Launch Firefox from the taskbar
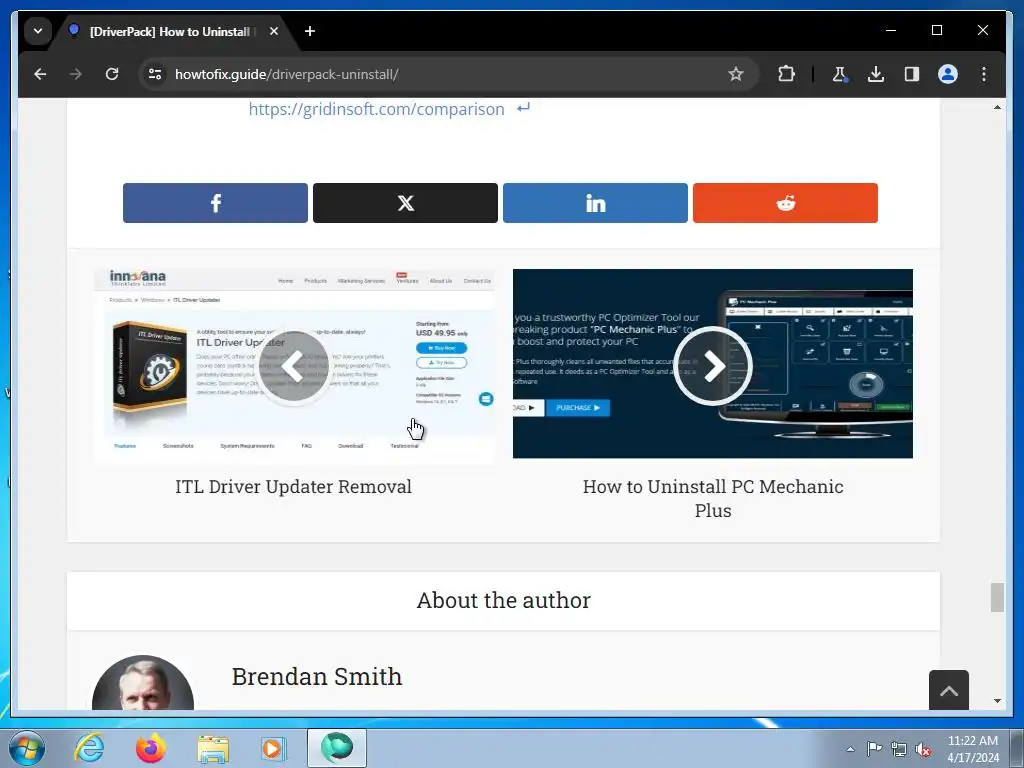The image size is (1024, 768). click(x=151, y=748)
